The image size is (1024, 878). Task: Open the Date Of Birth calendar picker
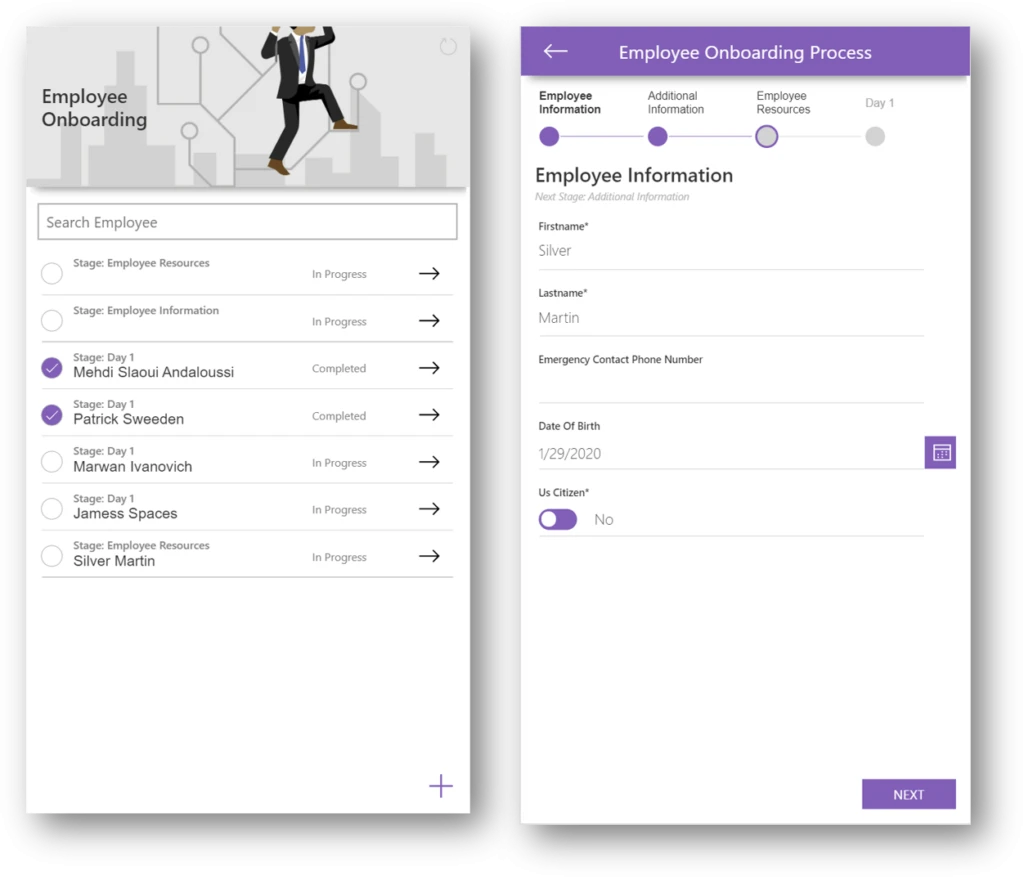[x=940, y=452]
